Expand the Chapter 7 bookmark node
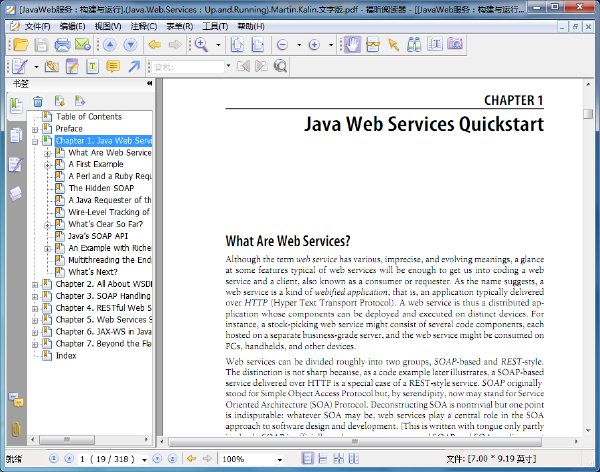This screenshot has height=472, width=600. coord(35,345)
